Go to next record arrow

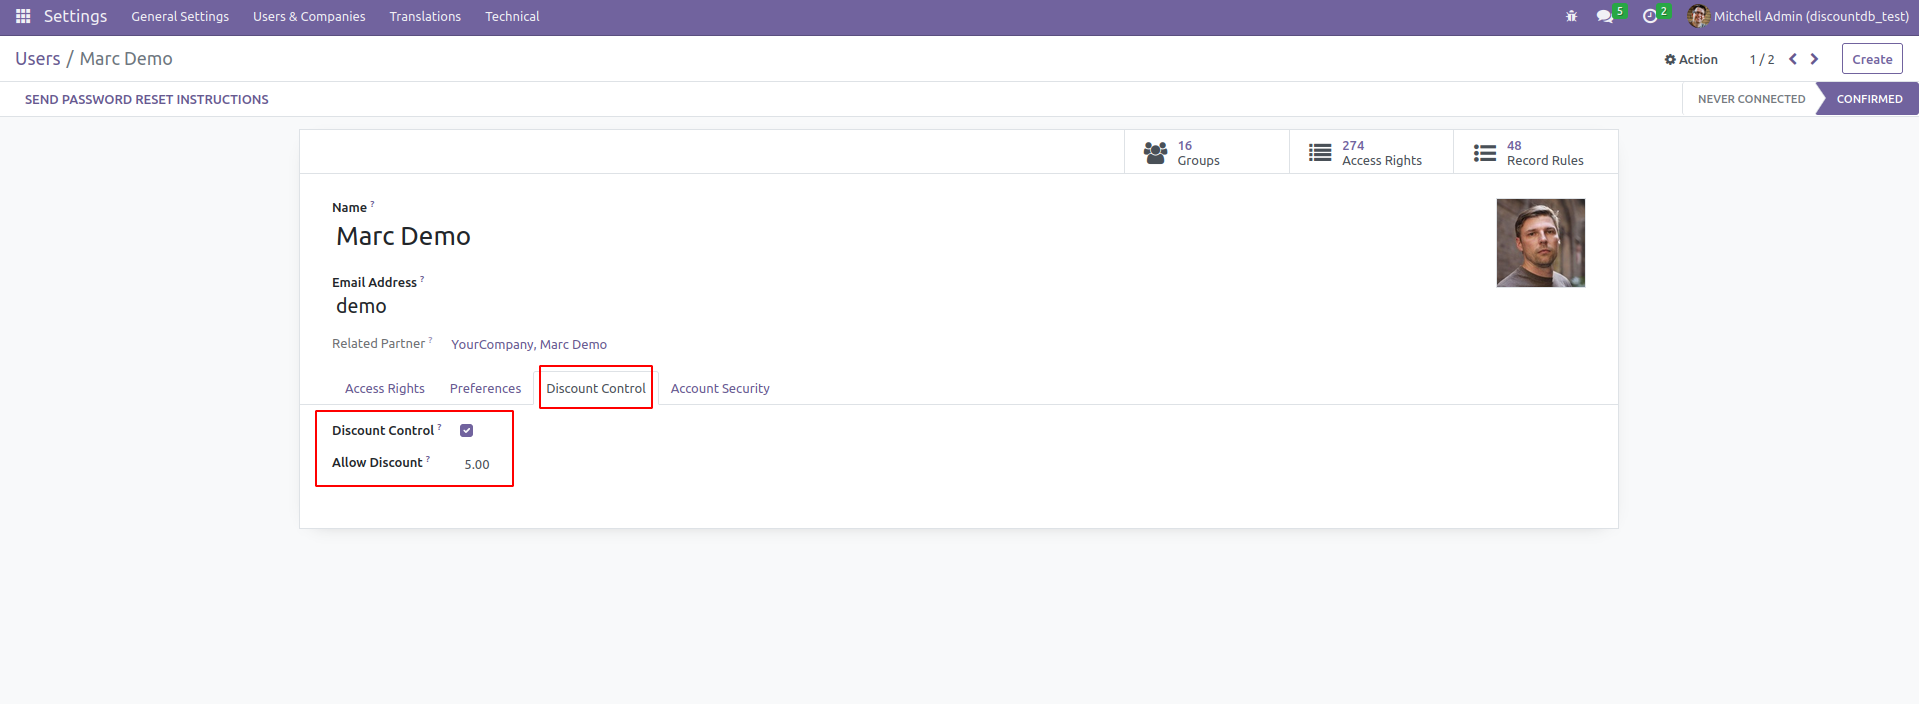click(1814, 59)
